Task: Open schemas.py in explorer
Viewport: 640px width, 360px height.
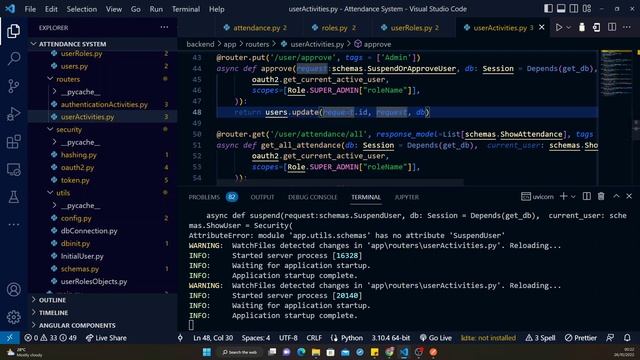Action: click(102, 269)
